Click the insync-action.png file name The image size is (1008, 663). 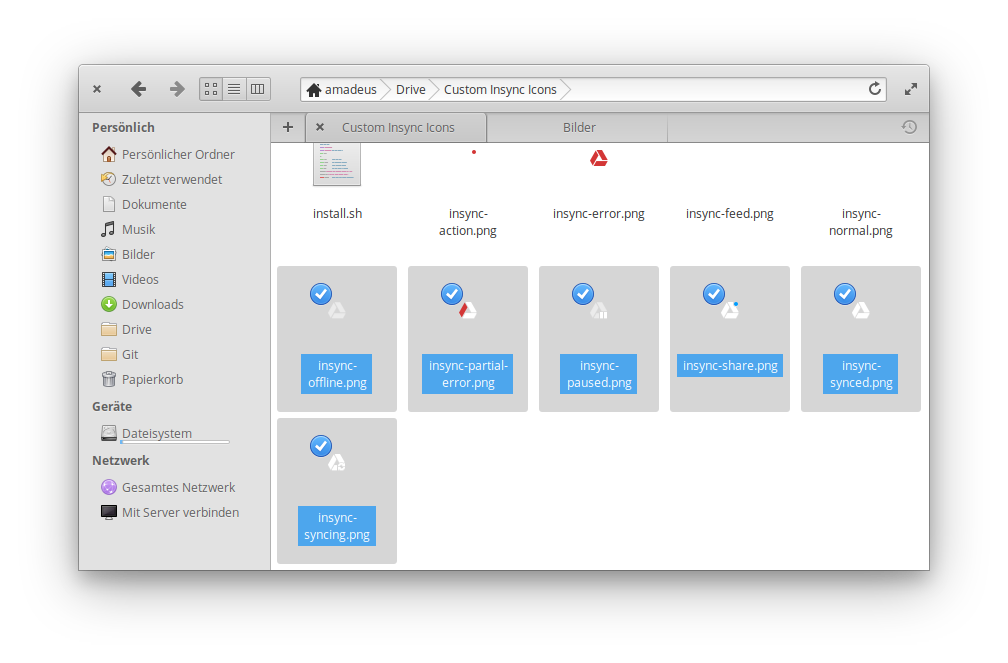pos(468,222)
